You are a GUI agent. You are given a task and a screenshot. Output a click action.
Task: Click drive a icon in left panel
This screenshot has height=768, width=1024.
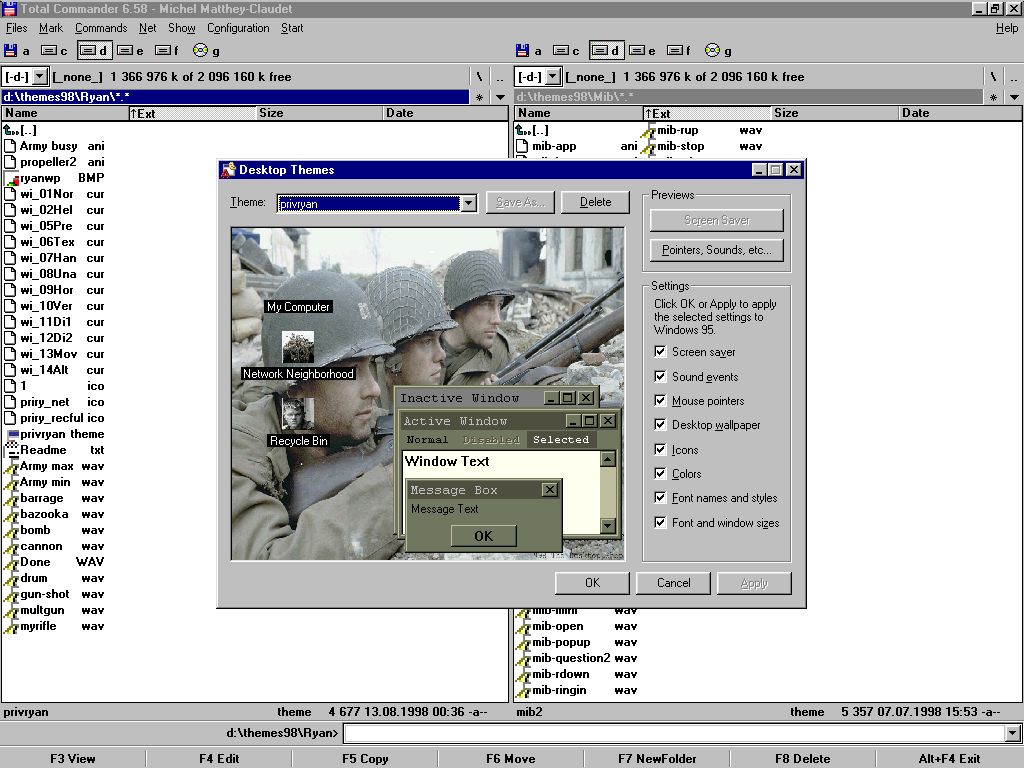pos(11,50)
